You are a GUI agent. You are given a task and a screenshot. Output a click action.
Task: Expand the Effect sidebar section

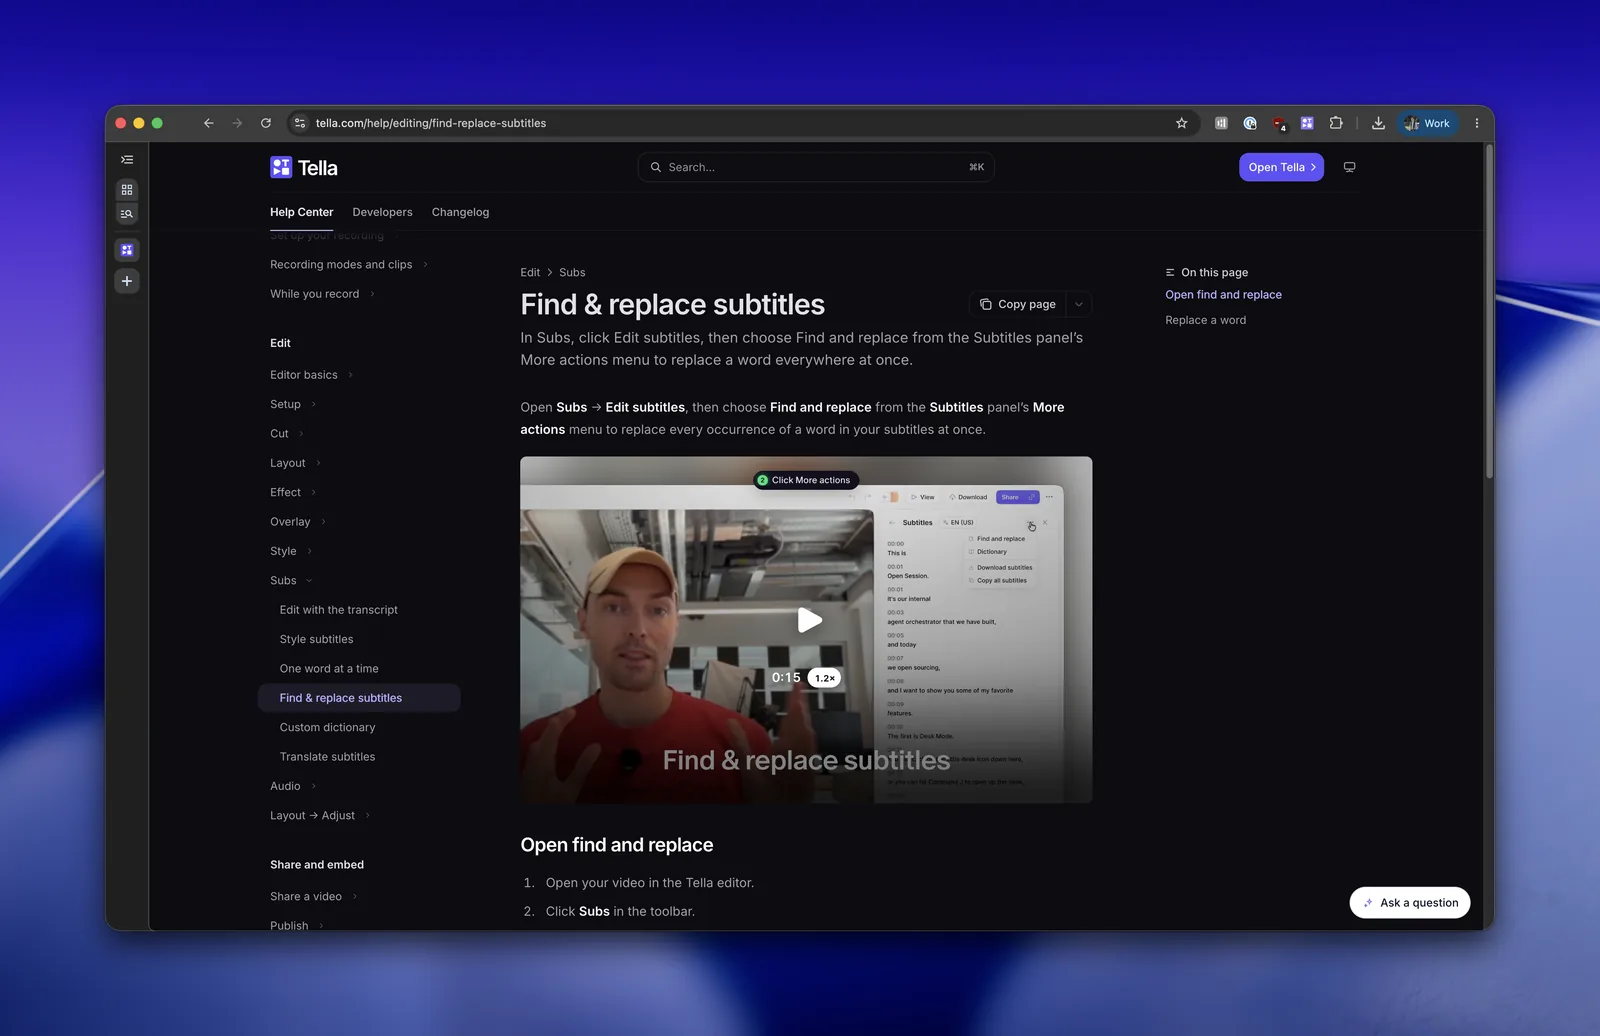293,492
